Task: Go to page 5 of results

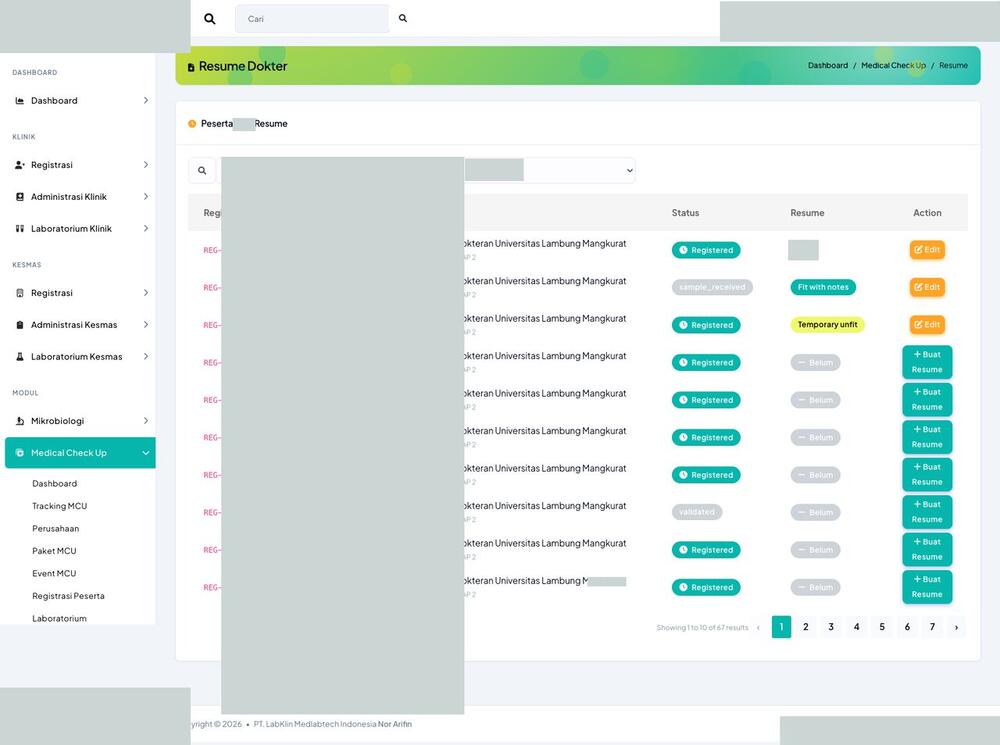Action: tap(882, 627)
